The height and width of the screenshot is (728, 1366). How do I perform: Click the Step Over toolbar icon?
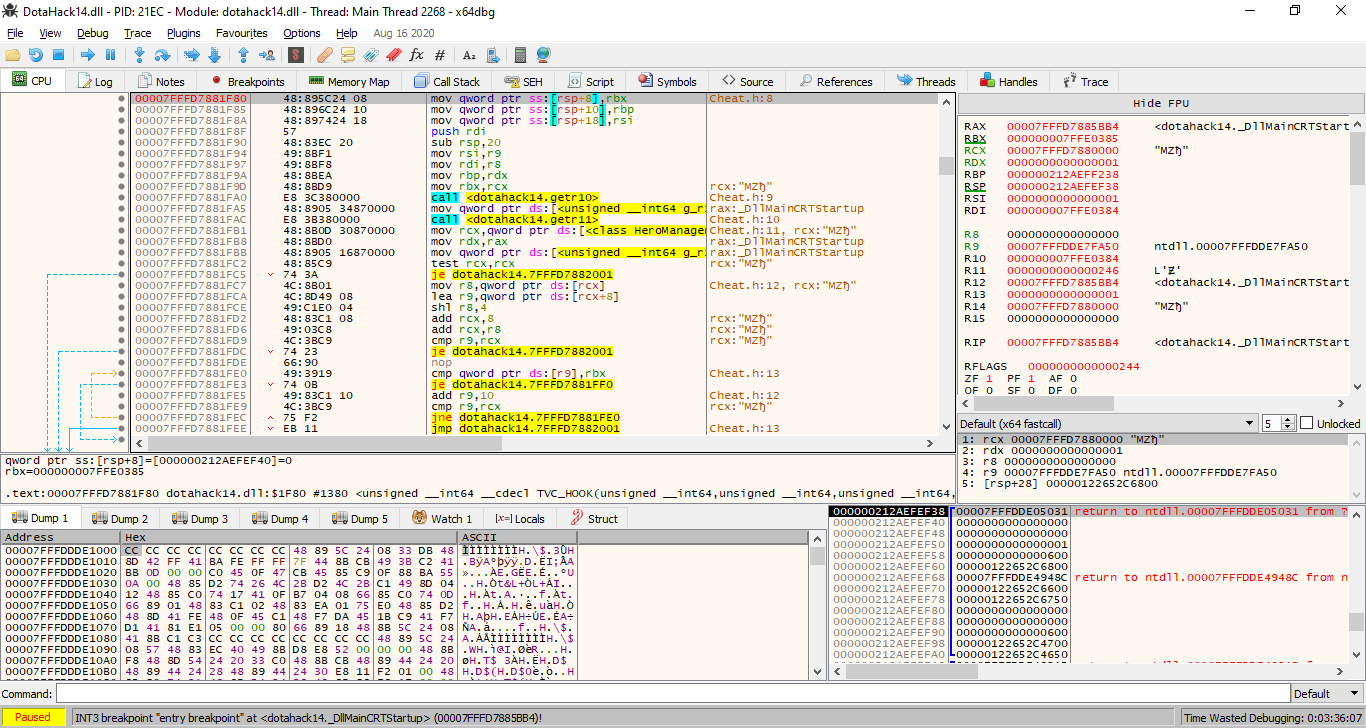(x=161, y=55)
